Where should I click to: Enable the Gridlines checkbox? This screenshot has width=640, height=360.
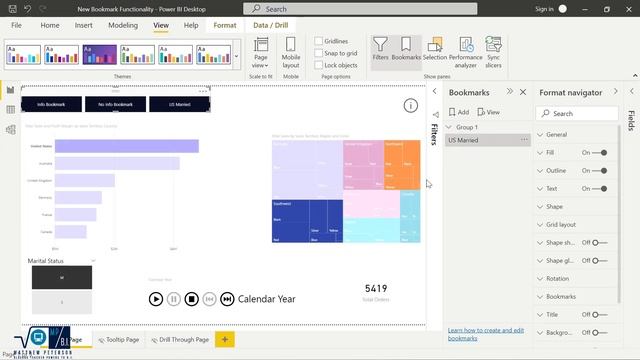click(318, 41)
